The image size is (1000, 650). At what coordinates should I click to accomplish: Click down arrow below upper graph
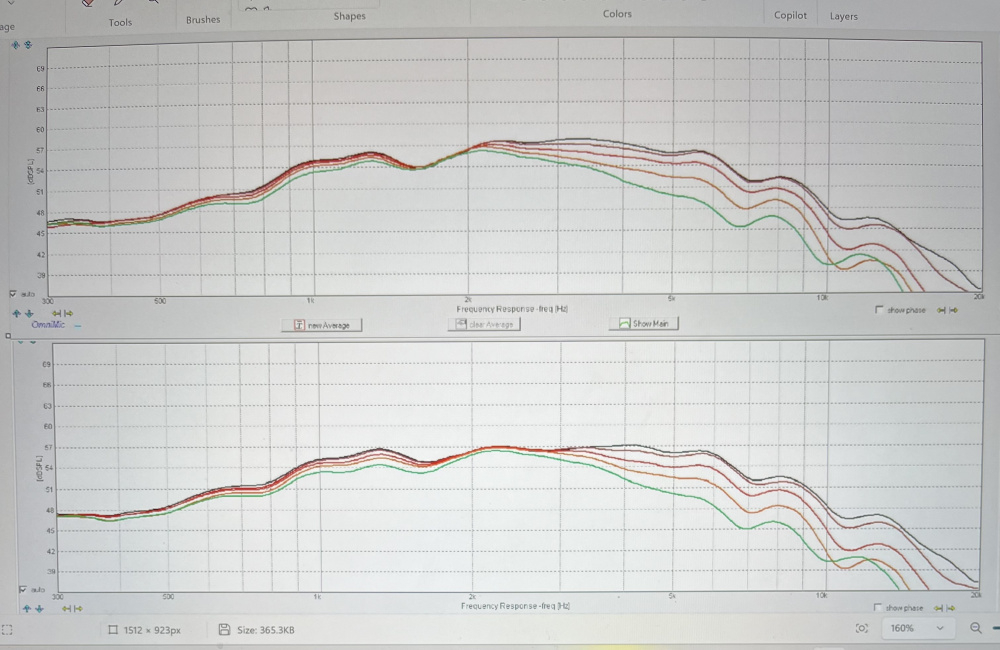coord(28,312)
